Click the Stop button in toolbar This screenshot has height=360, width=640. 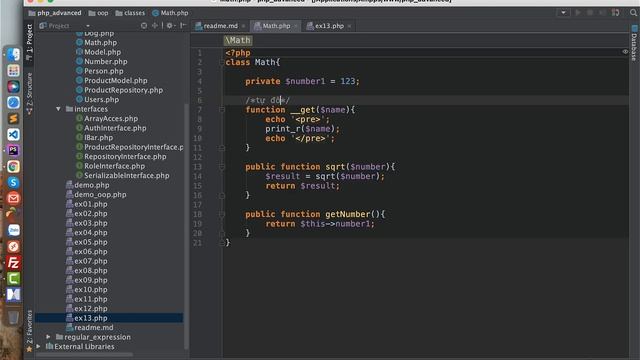(x=590, y=13)
